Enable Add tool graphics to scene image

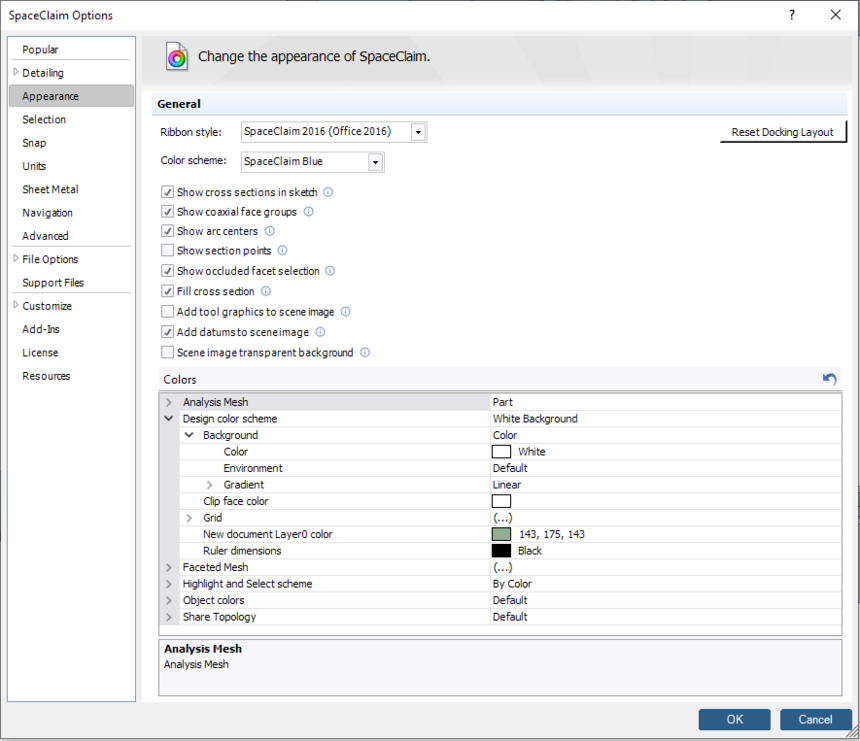click(x=167, y=312)
